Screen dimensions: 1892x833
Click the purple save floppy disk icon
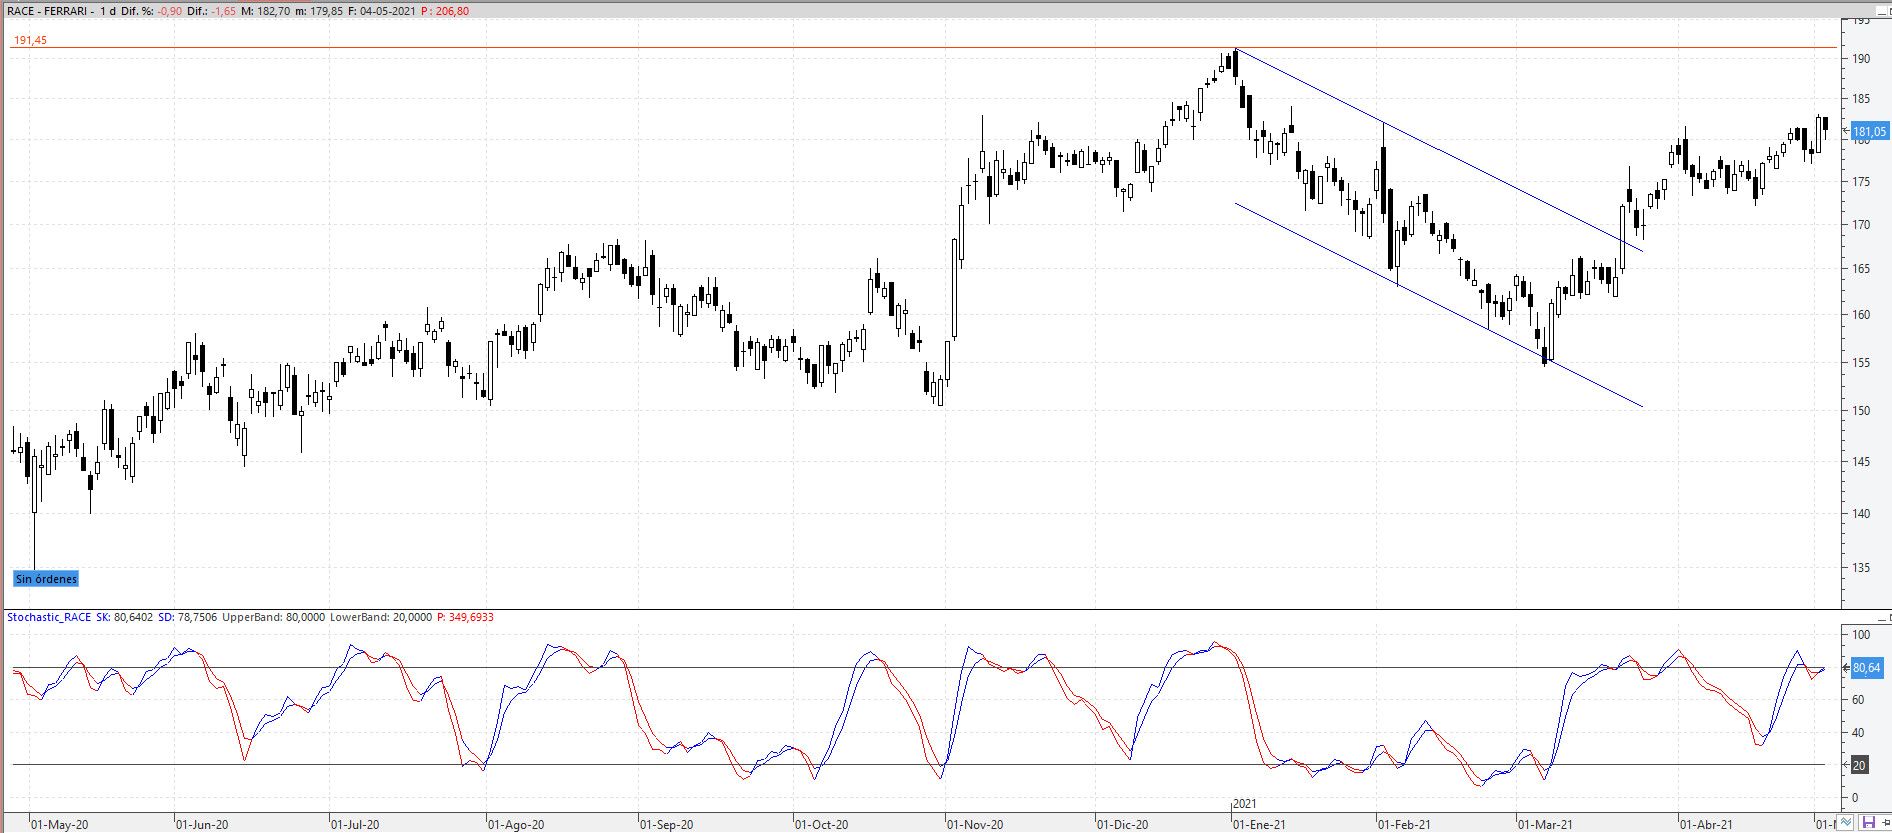[x=1867, y=823]
